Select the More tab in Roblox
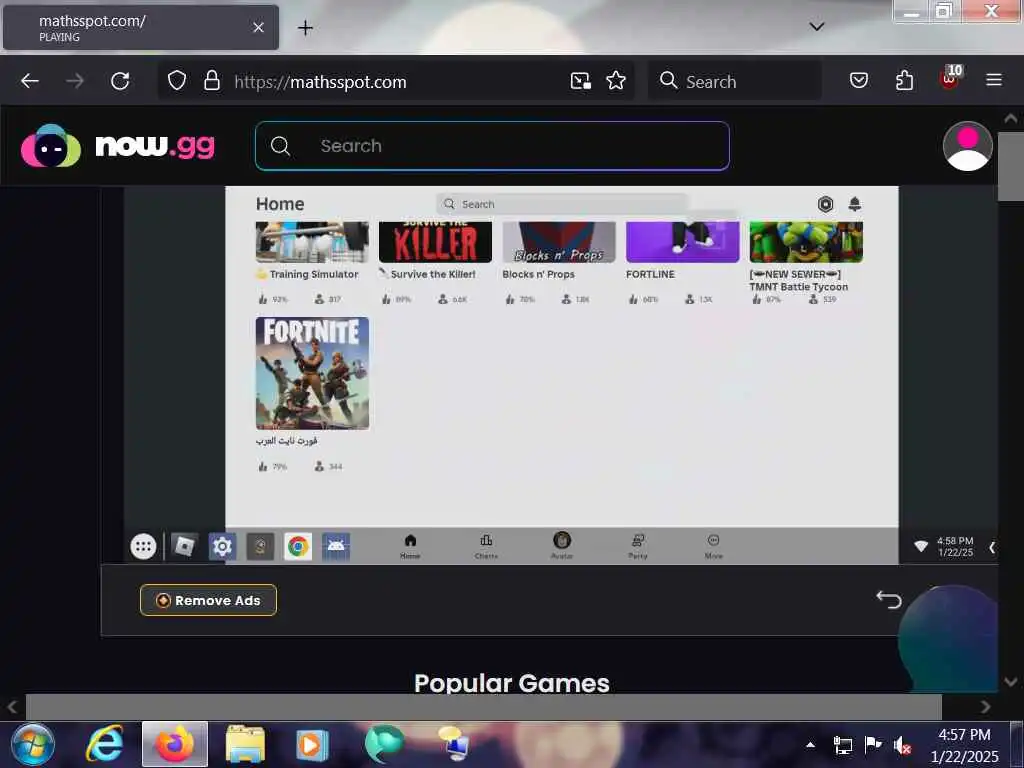This screenshot has height=768, width=1024. tap(714, 546)
